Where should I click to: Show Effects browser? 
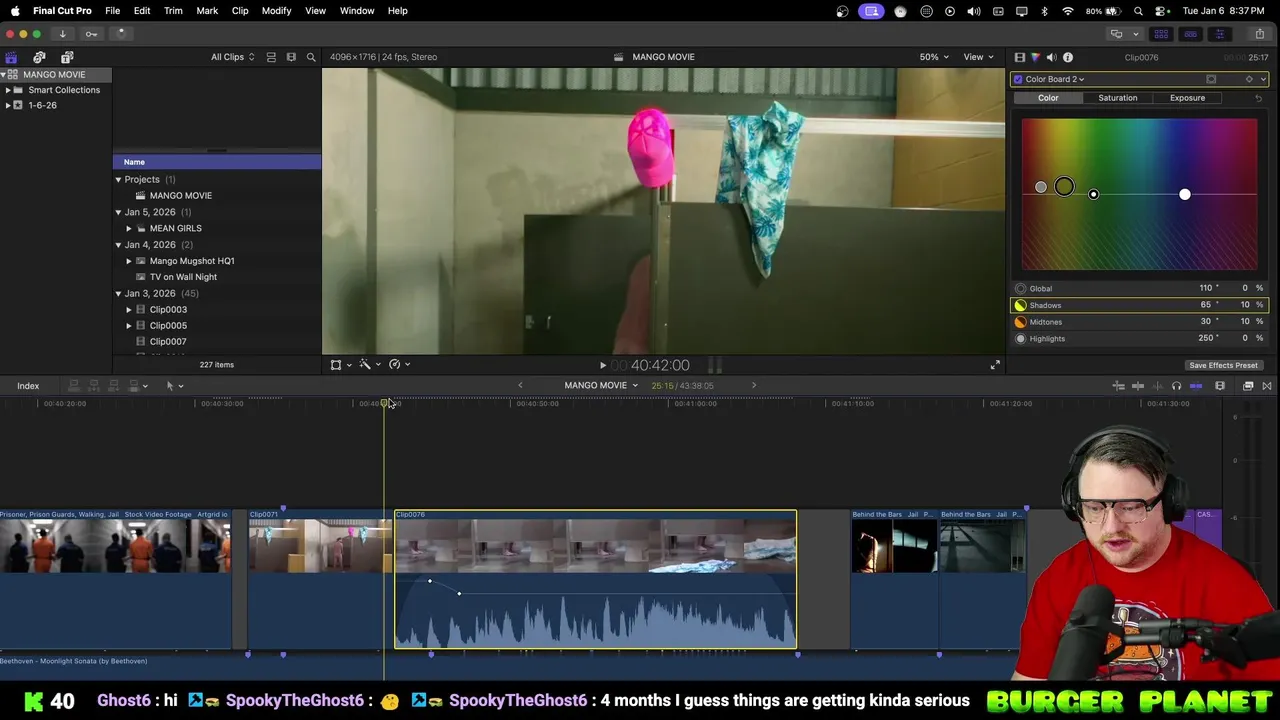(x=1248, y=386)
